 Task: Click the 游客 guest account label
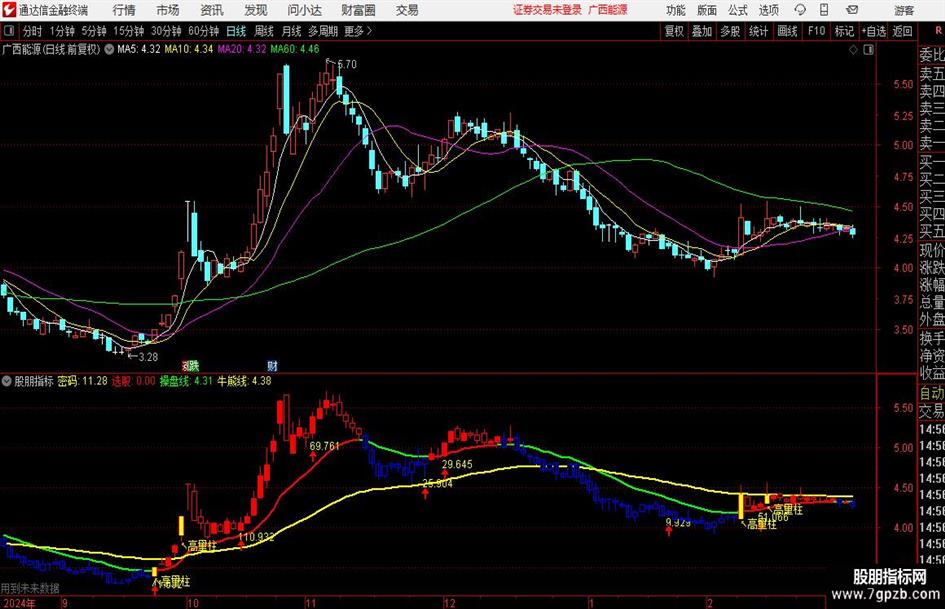click(x=904, y=10)
